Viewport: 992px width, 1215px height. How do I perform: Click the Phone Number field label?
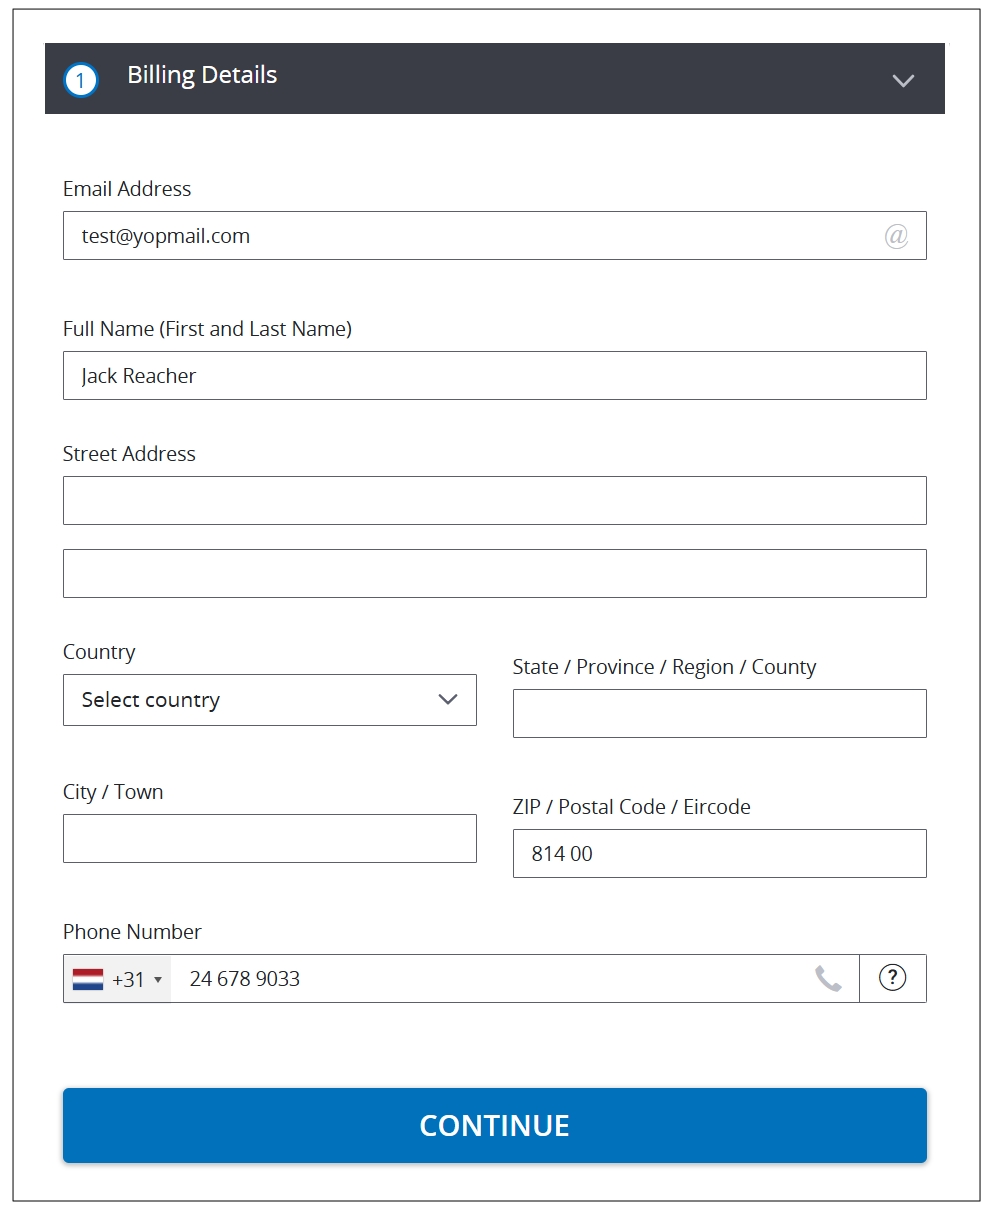[x=132, y=932]
